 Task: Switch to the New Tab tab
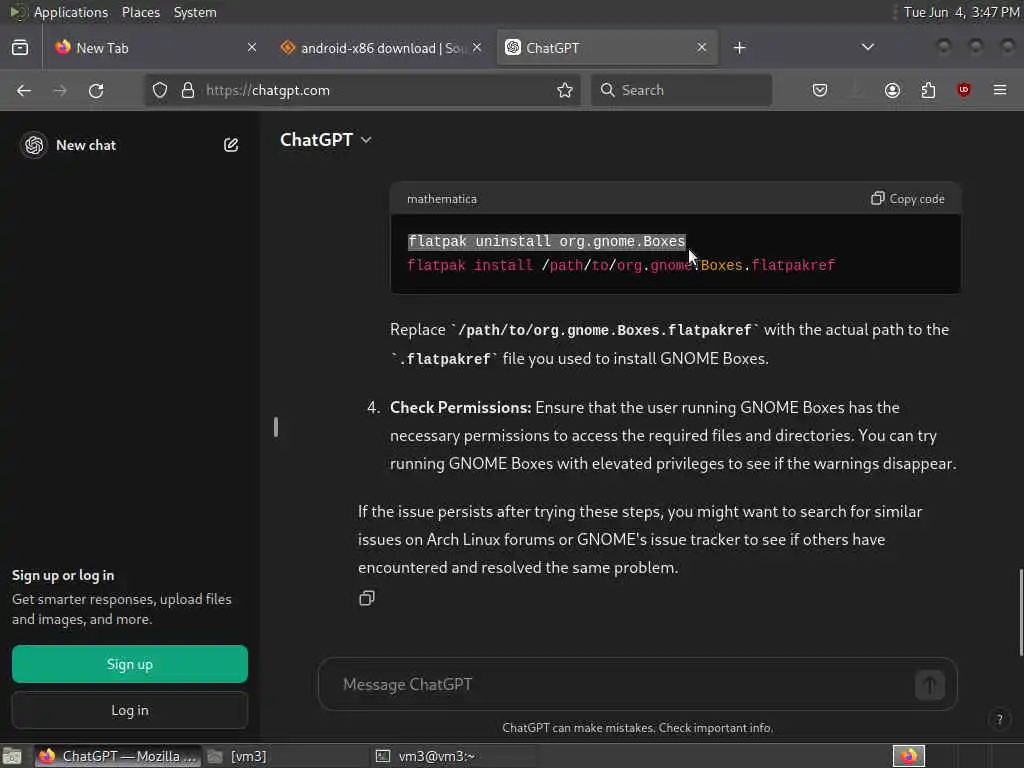(x=153, y=48)
